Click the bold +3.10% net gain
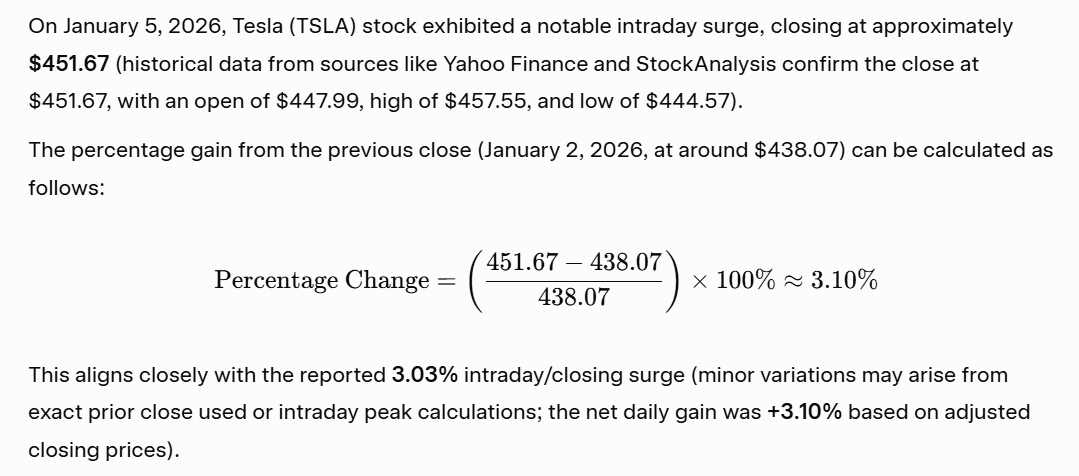 point(804,412)
